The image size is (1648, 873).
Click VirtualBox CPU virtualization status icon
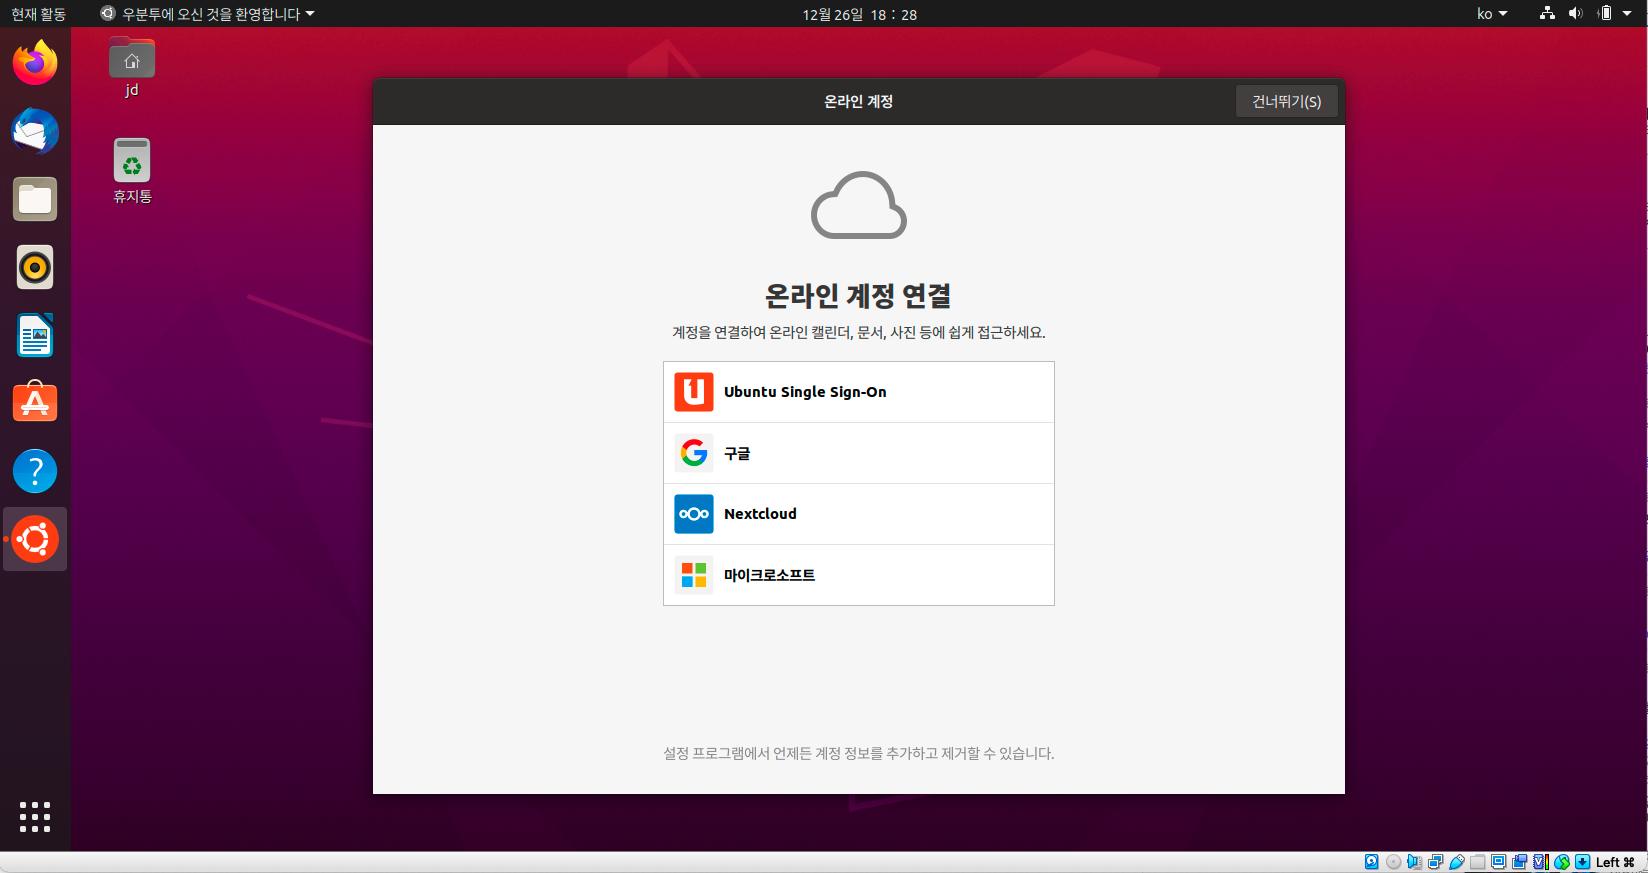coord(1541,861)
